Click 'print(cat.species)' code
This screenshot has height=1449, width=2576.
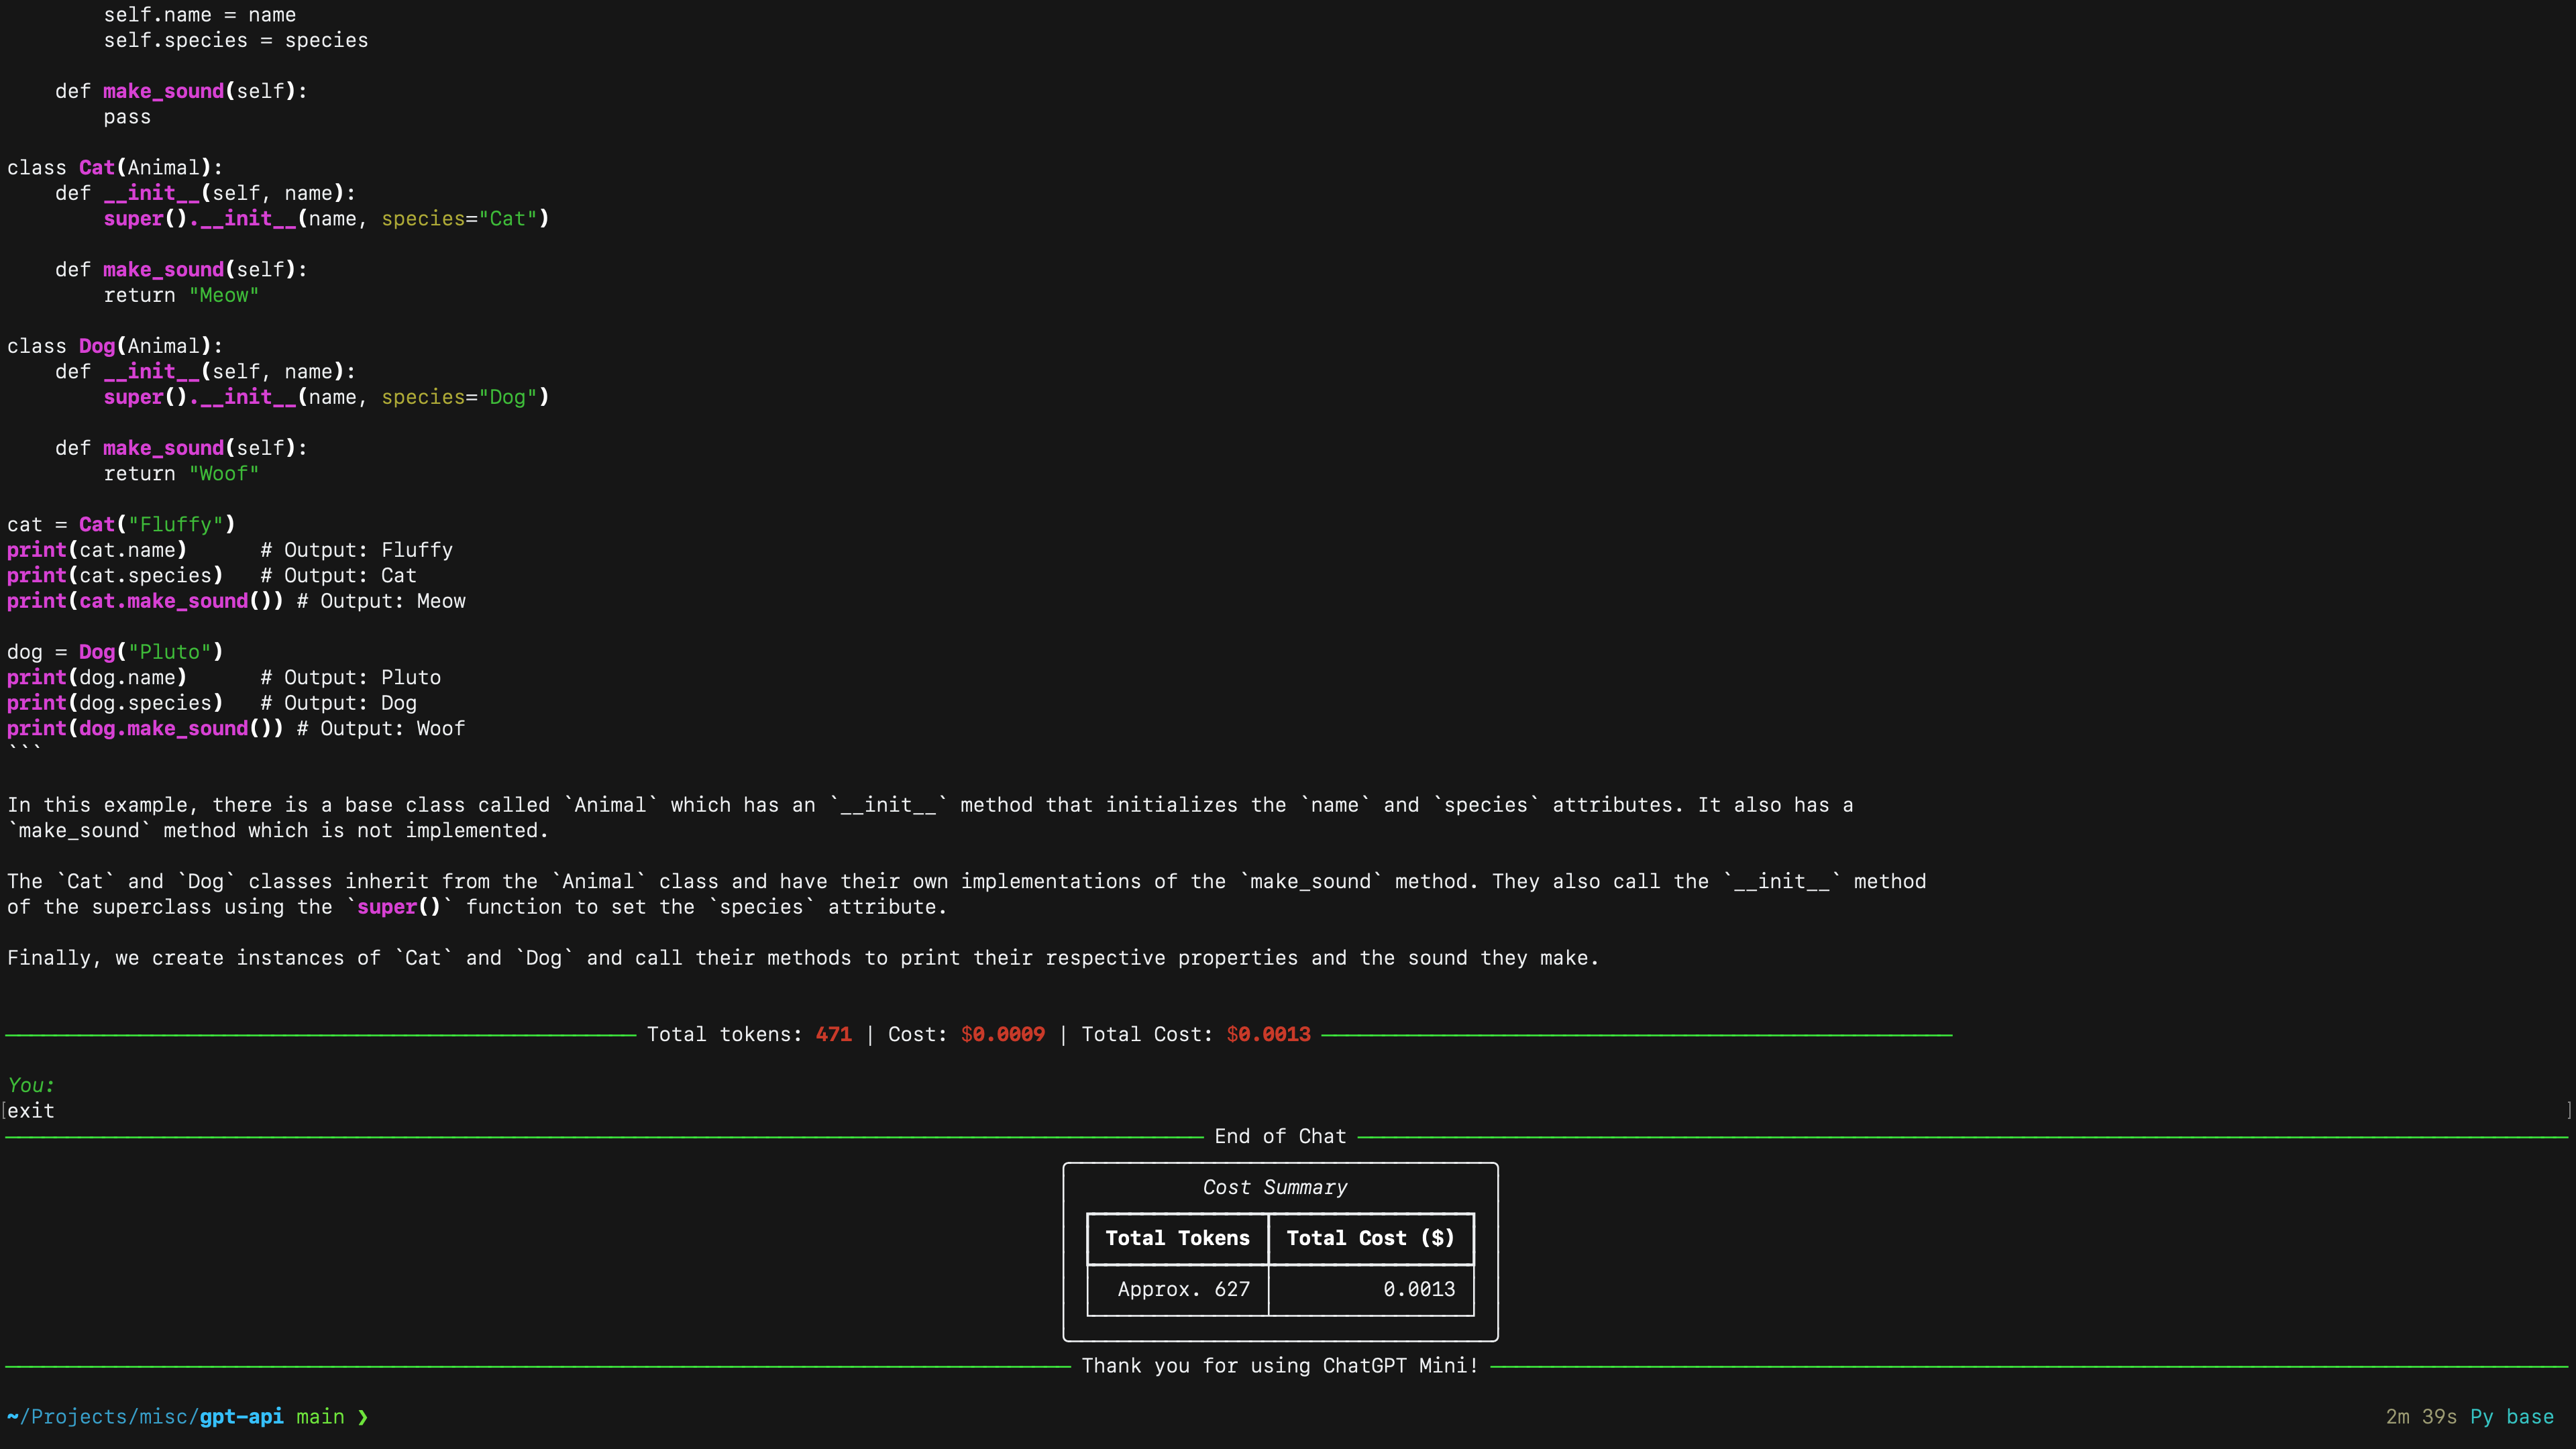[115, 576]
